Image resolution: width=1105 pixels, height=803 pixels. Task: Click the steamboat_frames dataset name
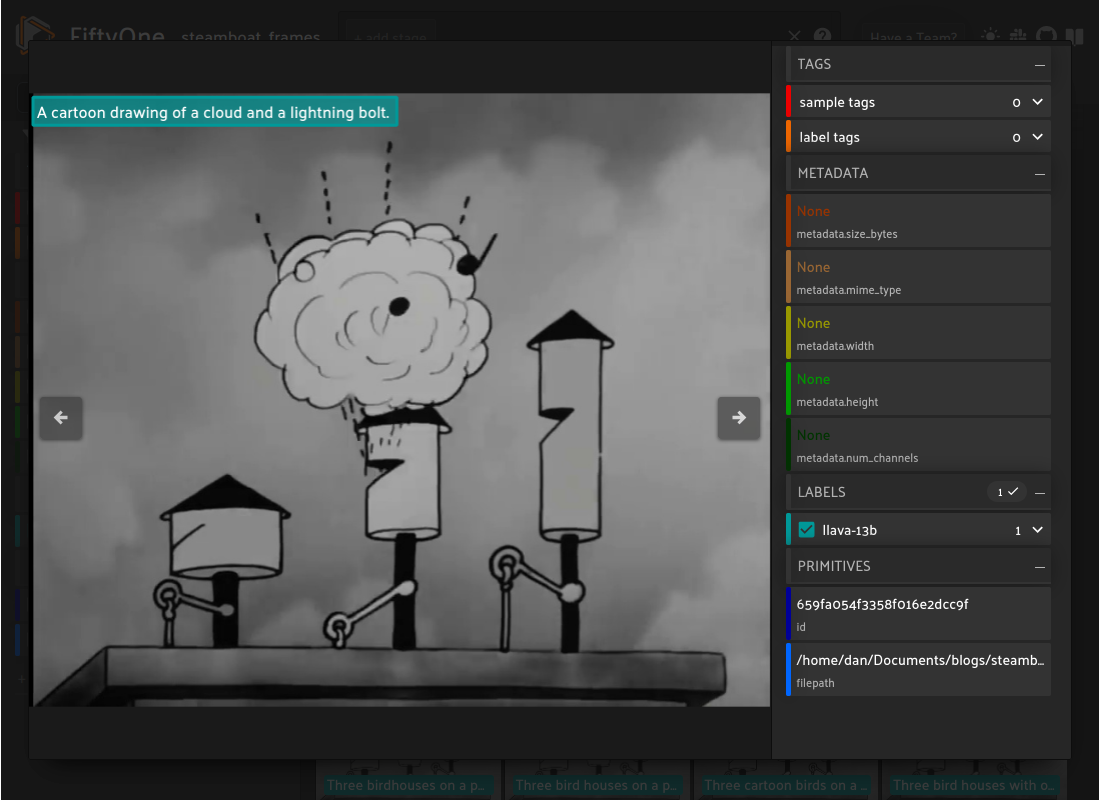pyautogui.click(x=252, y=37)
